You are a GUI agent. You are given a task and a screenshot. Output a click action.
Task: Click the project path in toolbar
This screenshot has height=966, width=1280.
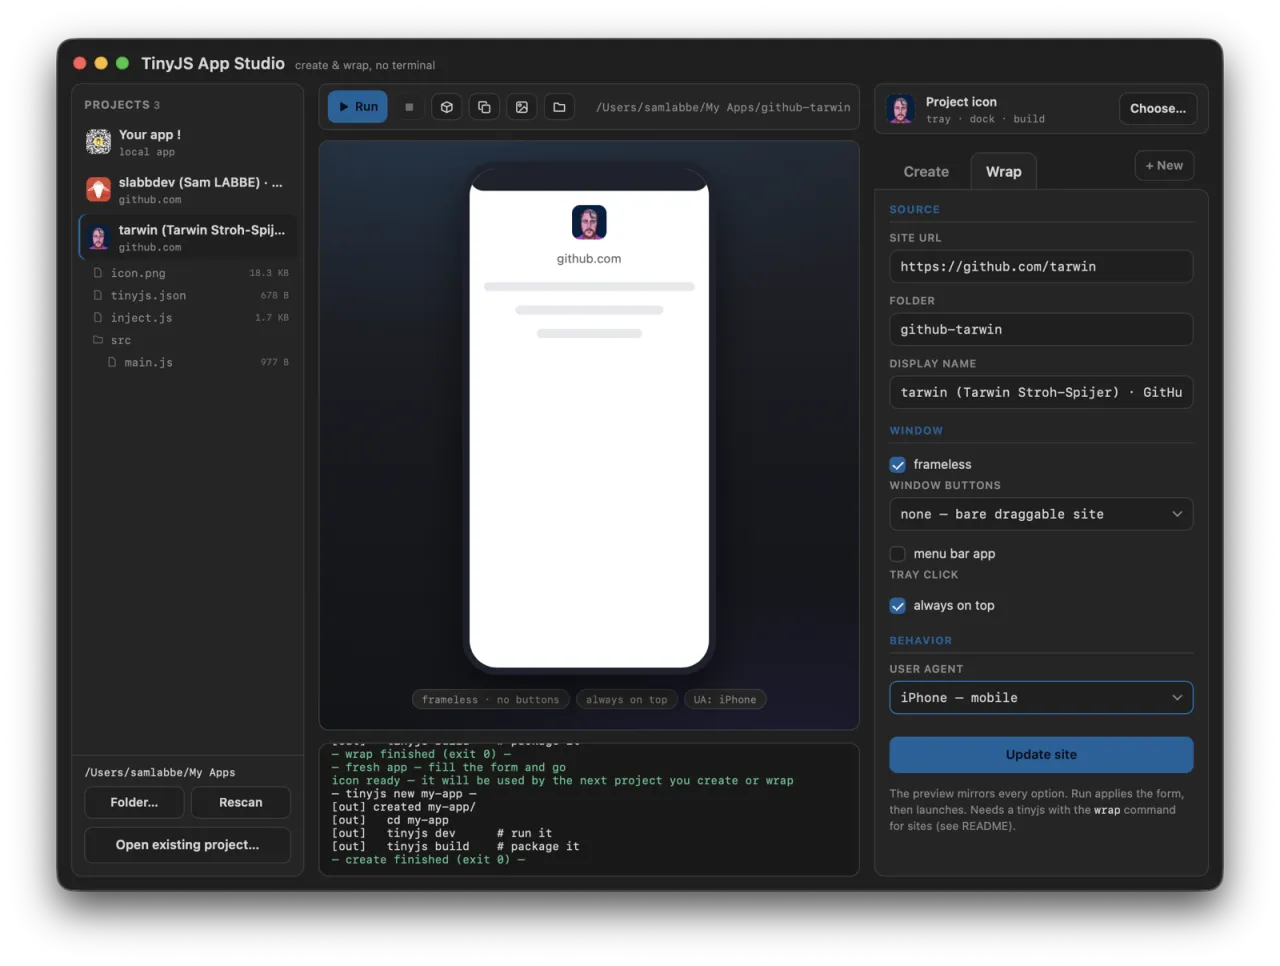723,107
